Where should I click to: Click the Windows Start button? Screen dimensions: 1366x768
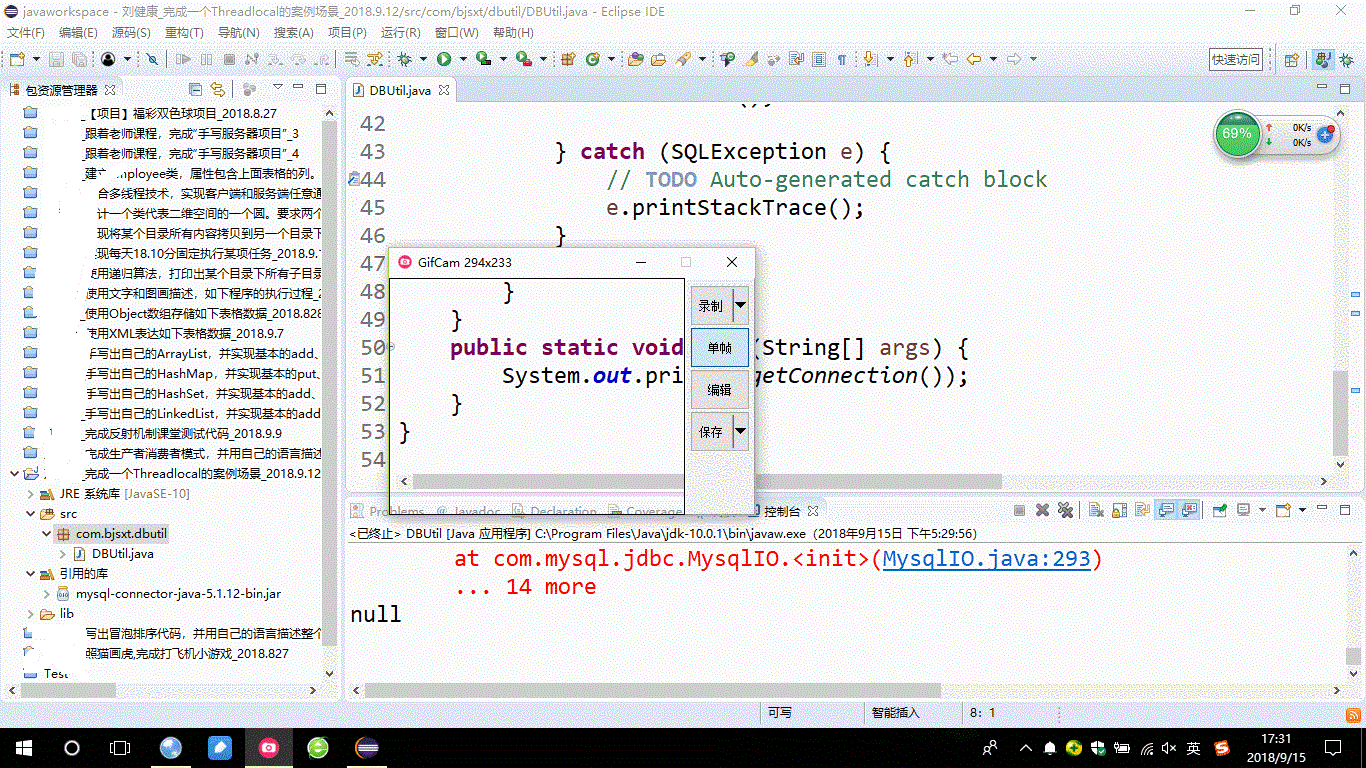(x=24, y=747)
